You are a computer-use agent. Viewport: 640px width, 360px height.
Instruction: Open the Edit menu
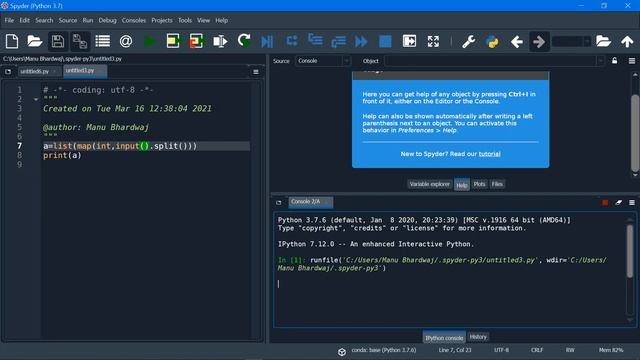point(24,20)
